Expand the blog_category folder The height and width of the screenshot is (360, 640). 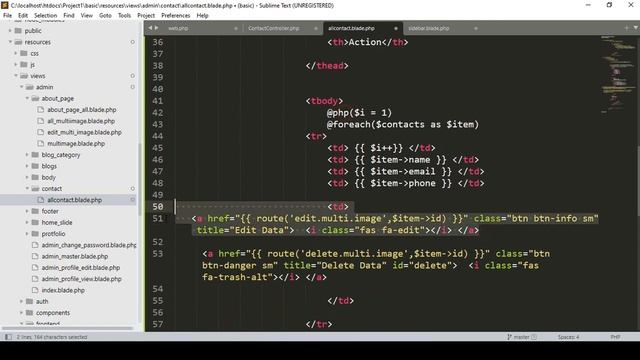coord(27,155)
